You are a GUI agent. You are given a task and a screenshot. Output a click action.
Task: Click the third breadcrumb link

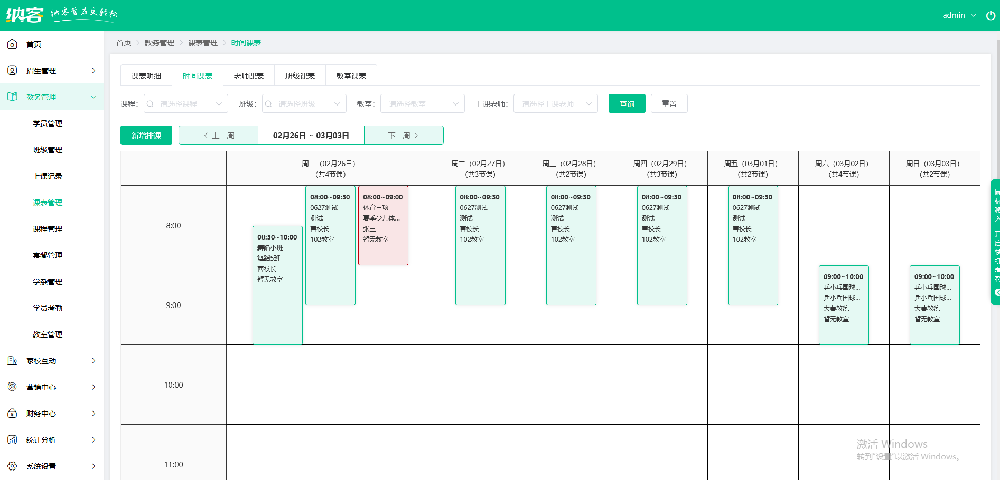[x=202, y=43]
